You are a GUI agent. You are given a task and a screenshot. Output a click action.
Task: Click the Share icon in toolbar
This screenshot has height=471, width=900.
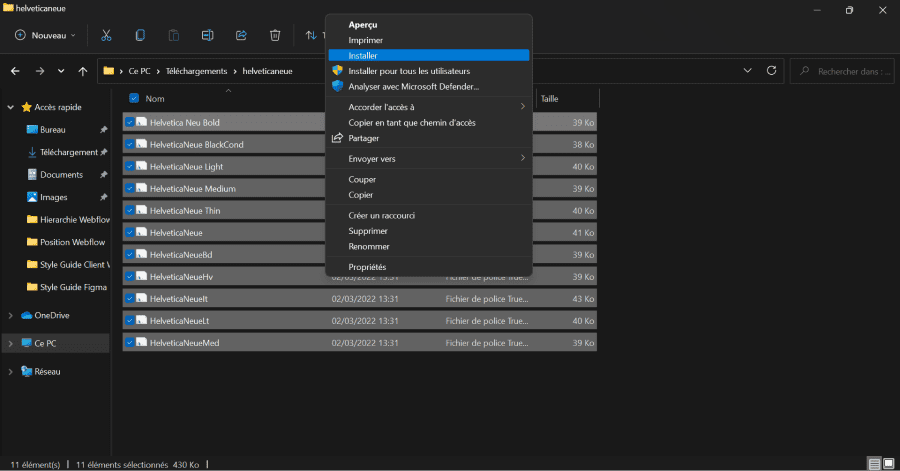pyautogui.click(x=241, y=36)
